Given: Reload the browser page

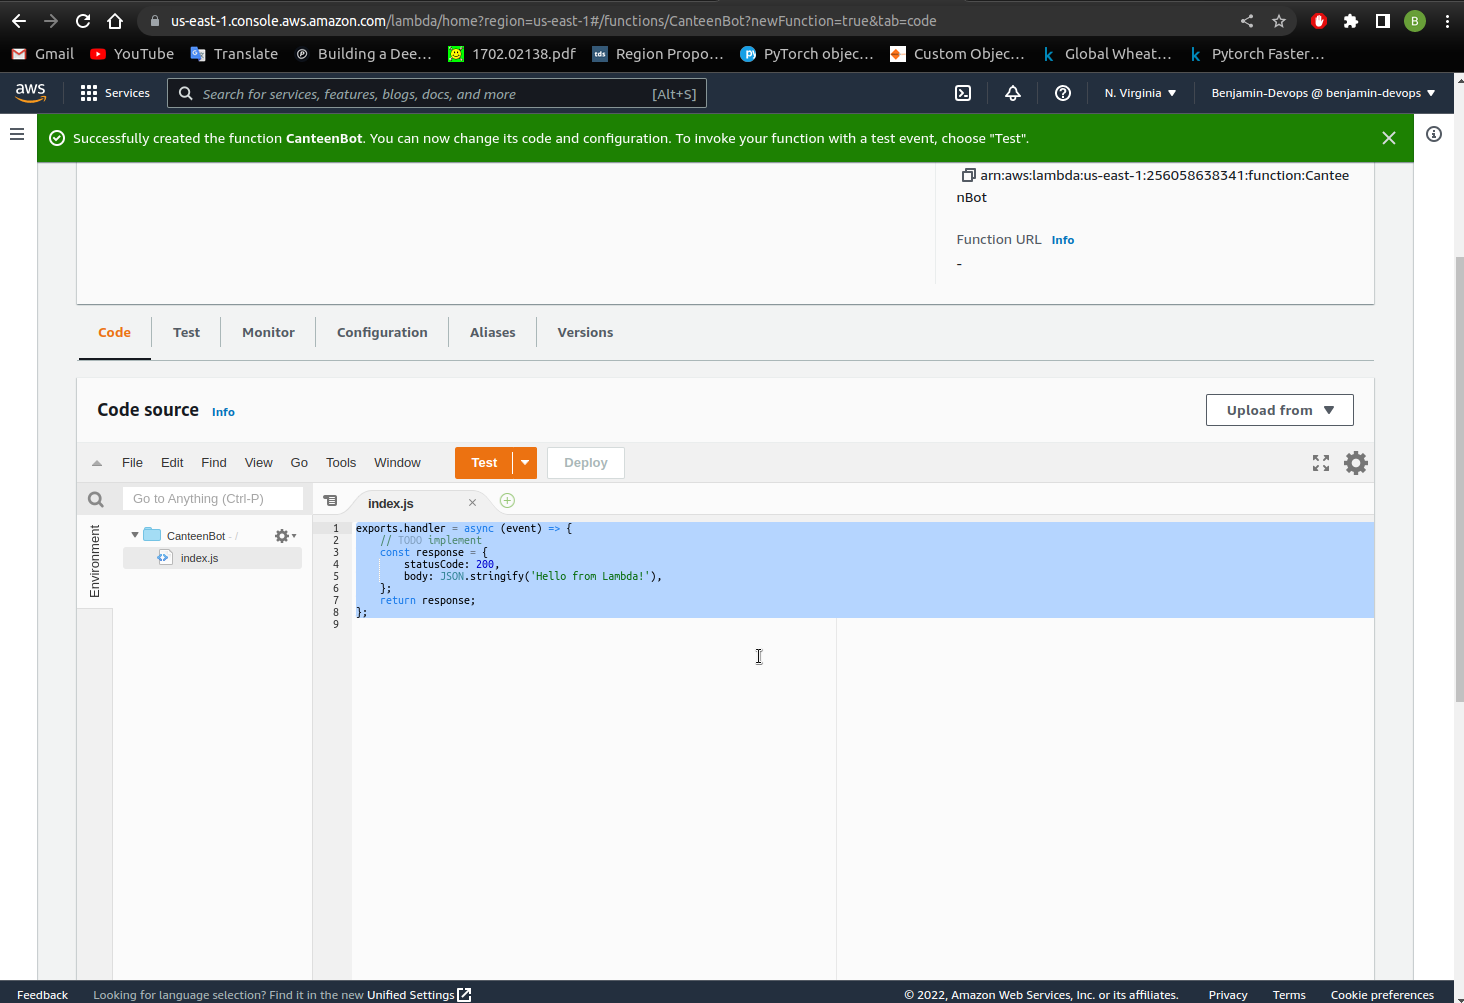Looking at the screenshot, I should tap(83, 21).
